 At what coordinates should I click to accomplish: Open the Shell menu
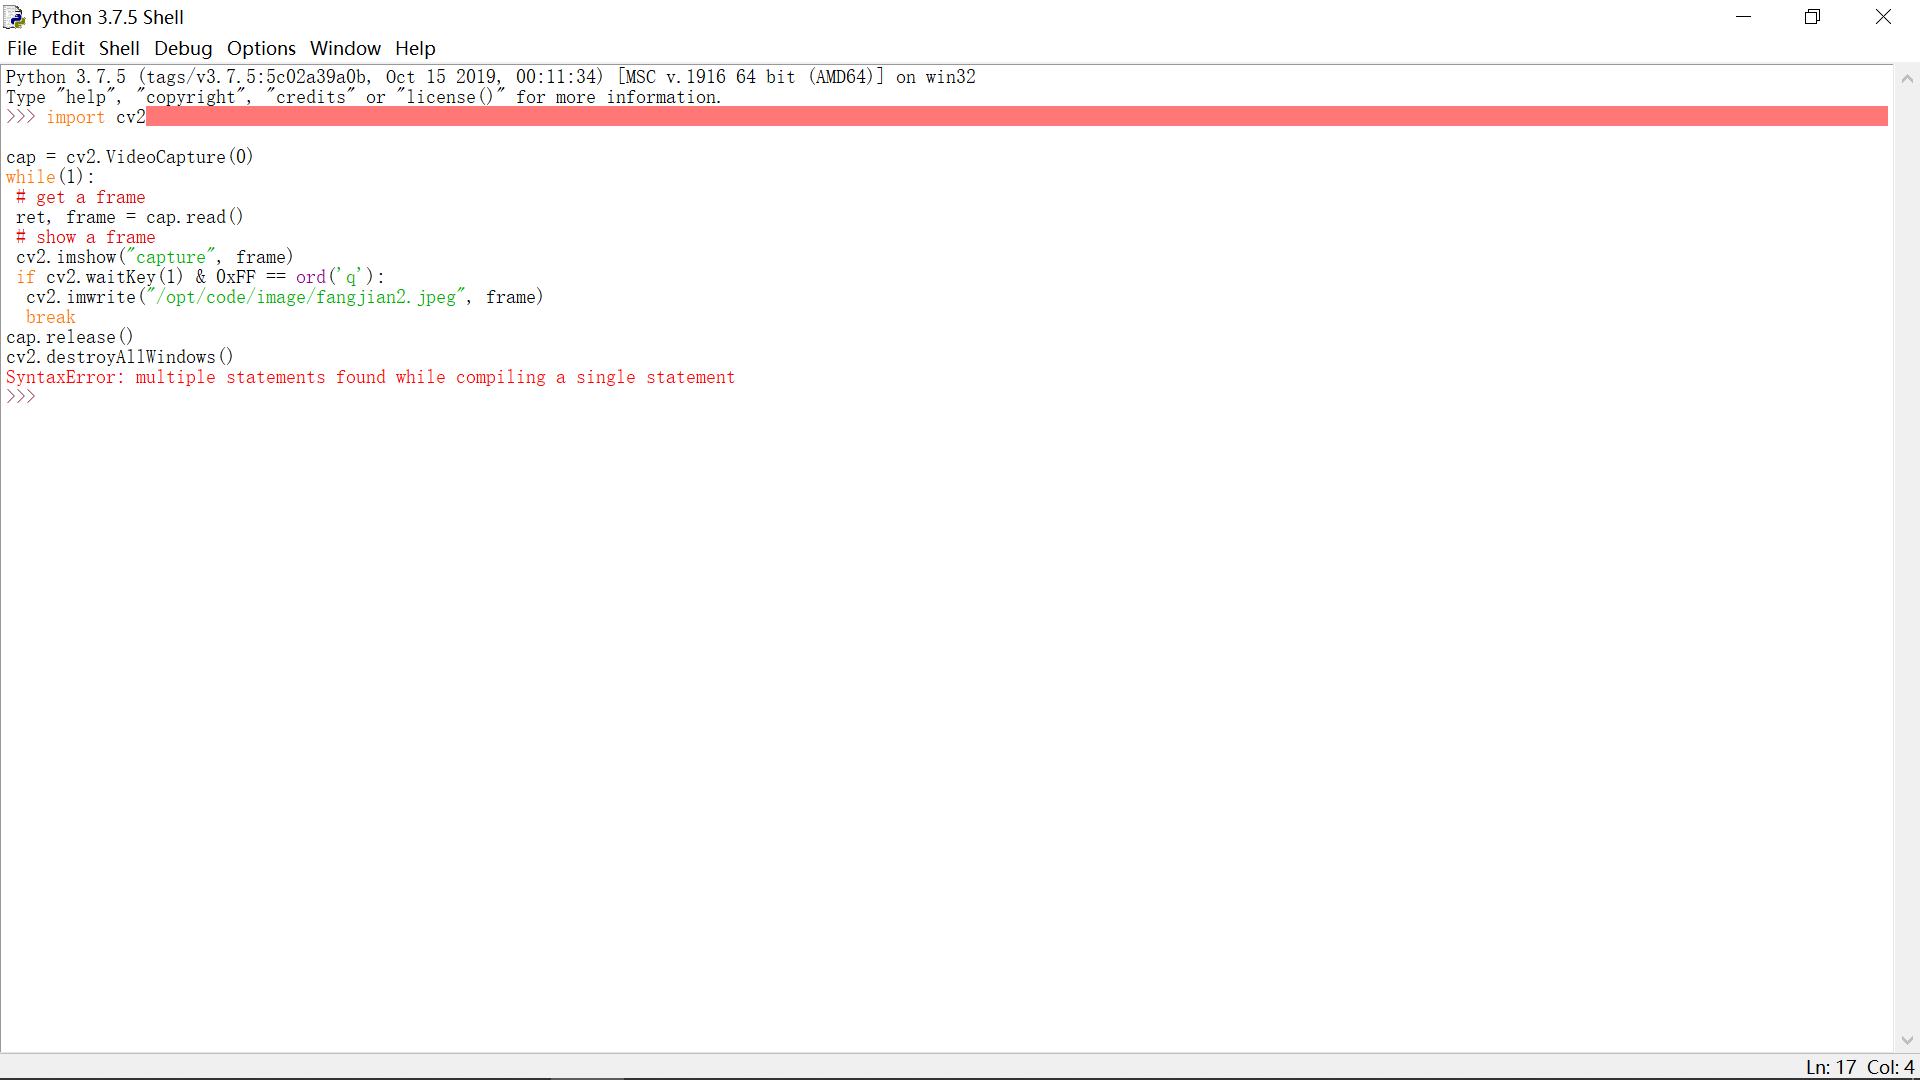(119, 48)
